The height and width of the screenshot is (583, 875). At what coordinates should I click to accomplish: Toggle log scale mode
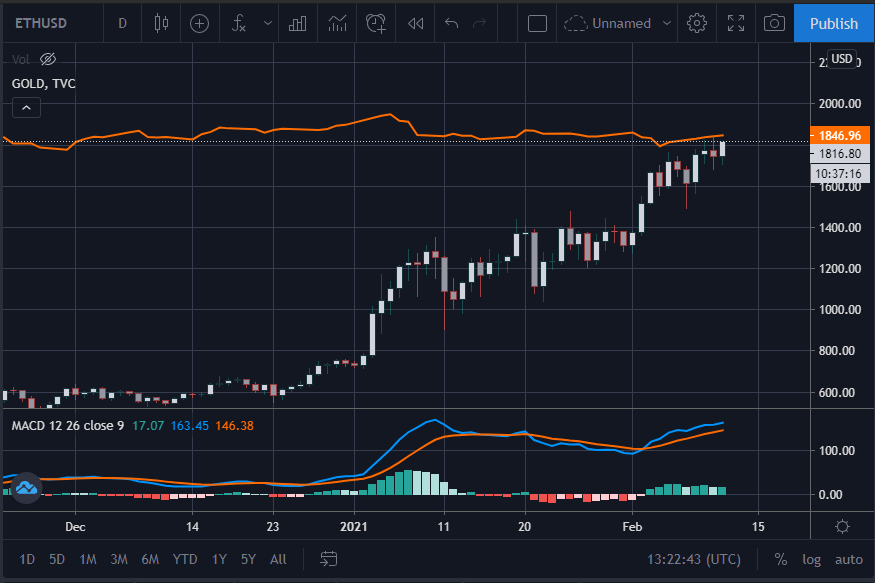tap(811, 559)
